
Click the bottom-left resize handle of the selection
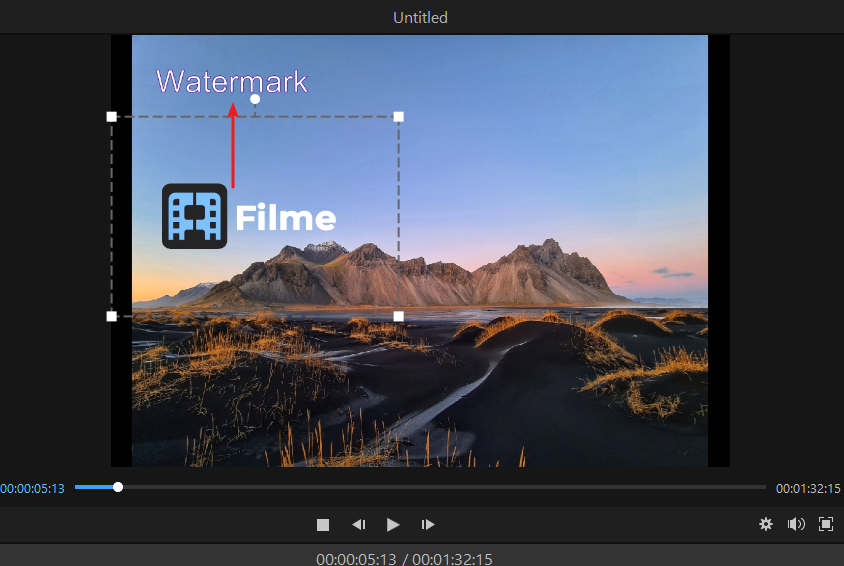tap(111, 316)
